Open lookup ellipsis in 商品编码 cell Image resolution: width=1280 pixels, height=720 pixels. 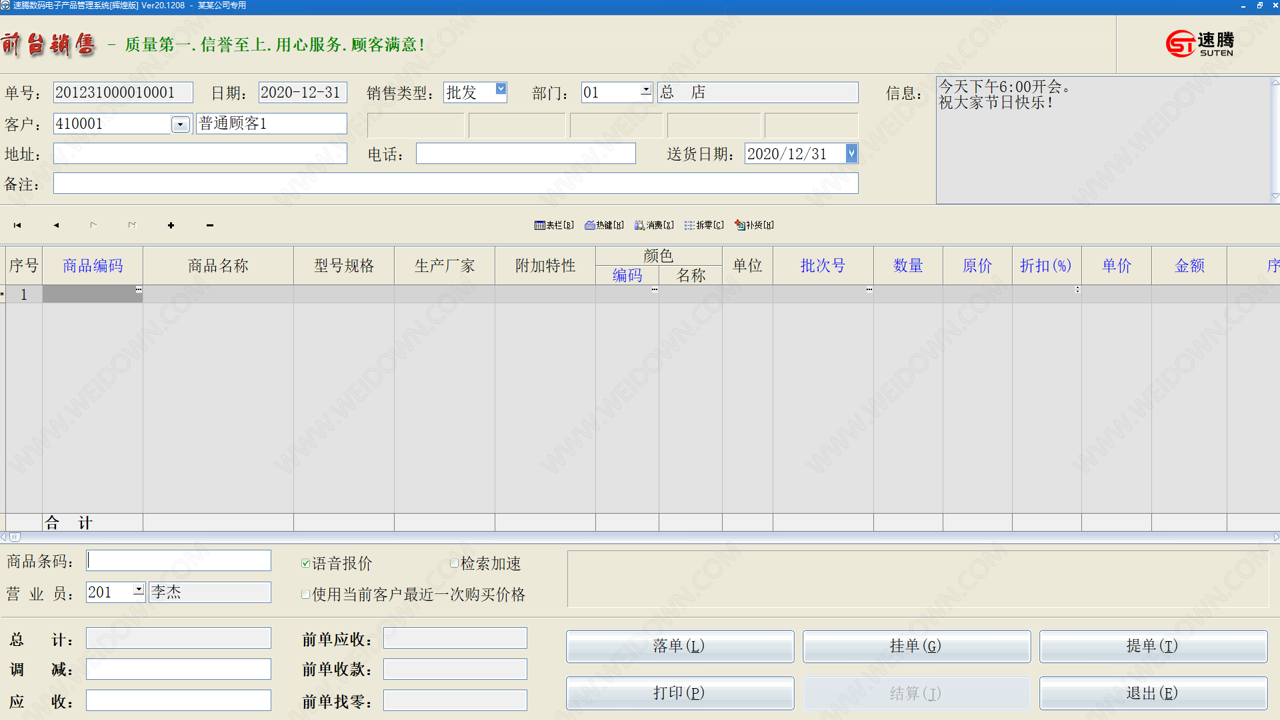(138, 290)
